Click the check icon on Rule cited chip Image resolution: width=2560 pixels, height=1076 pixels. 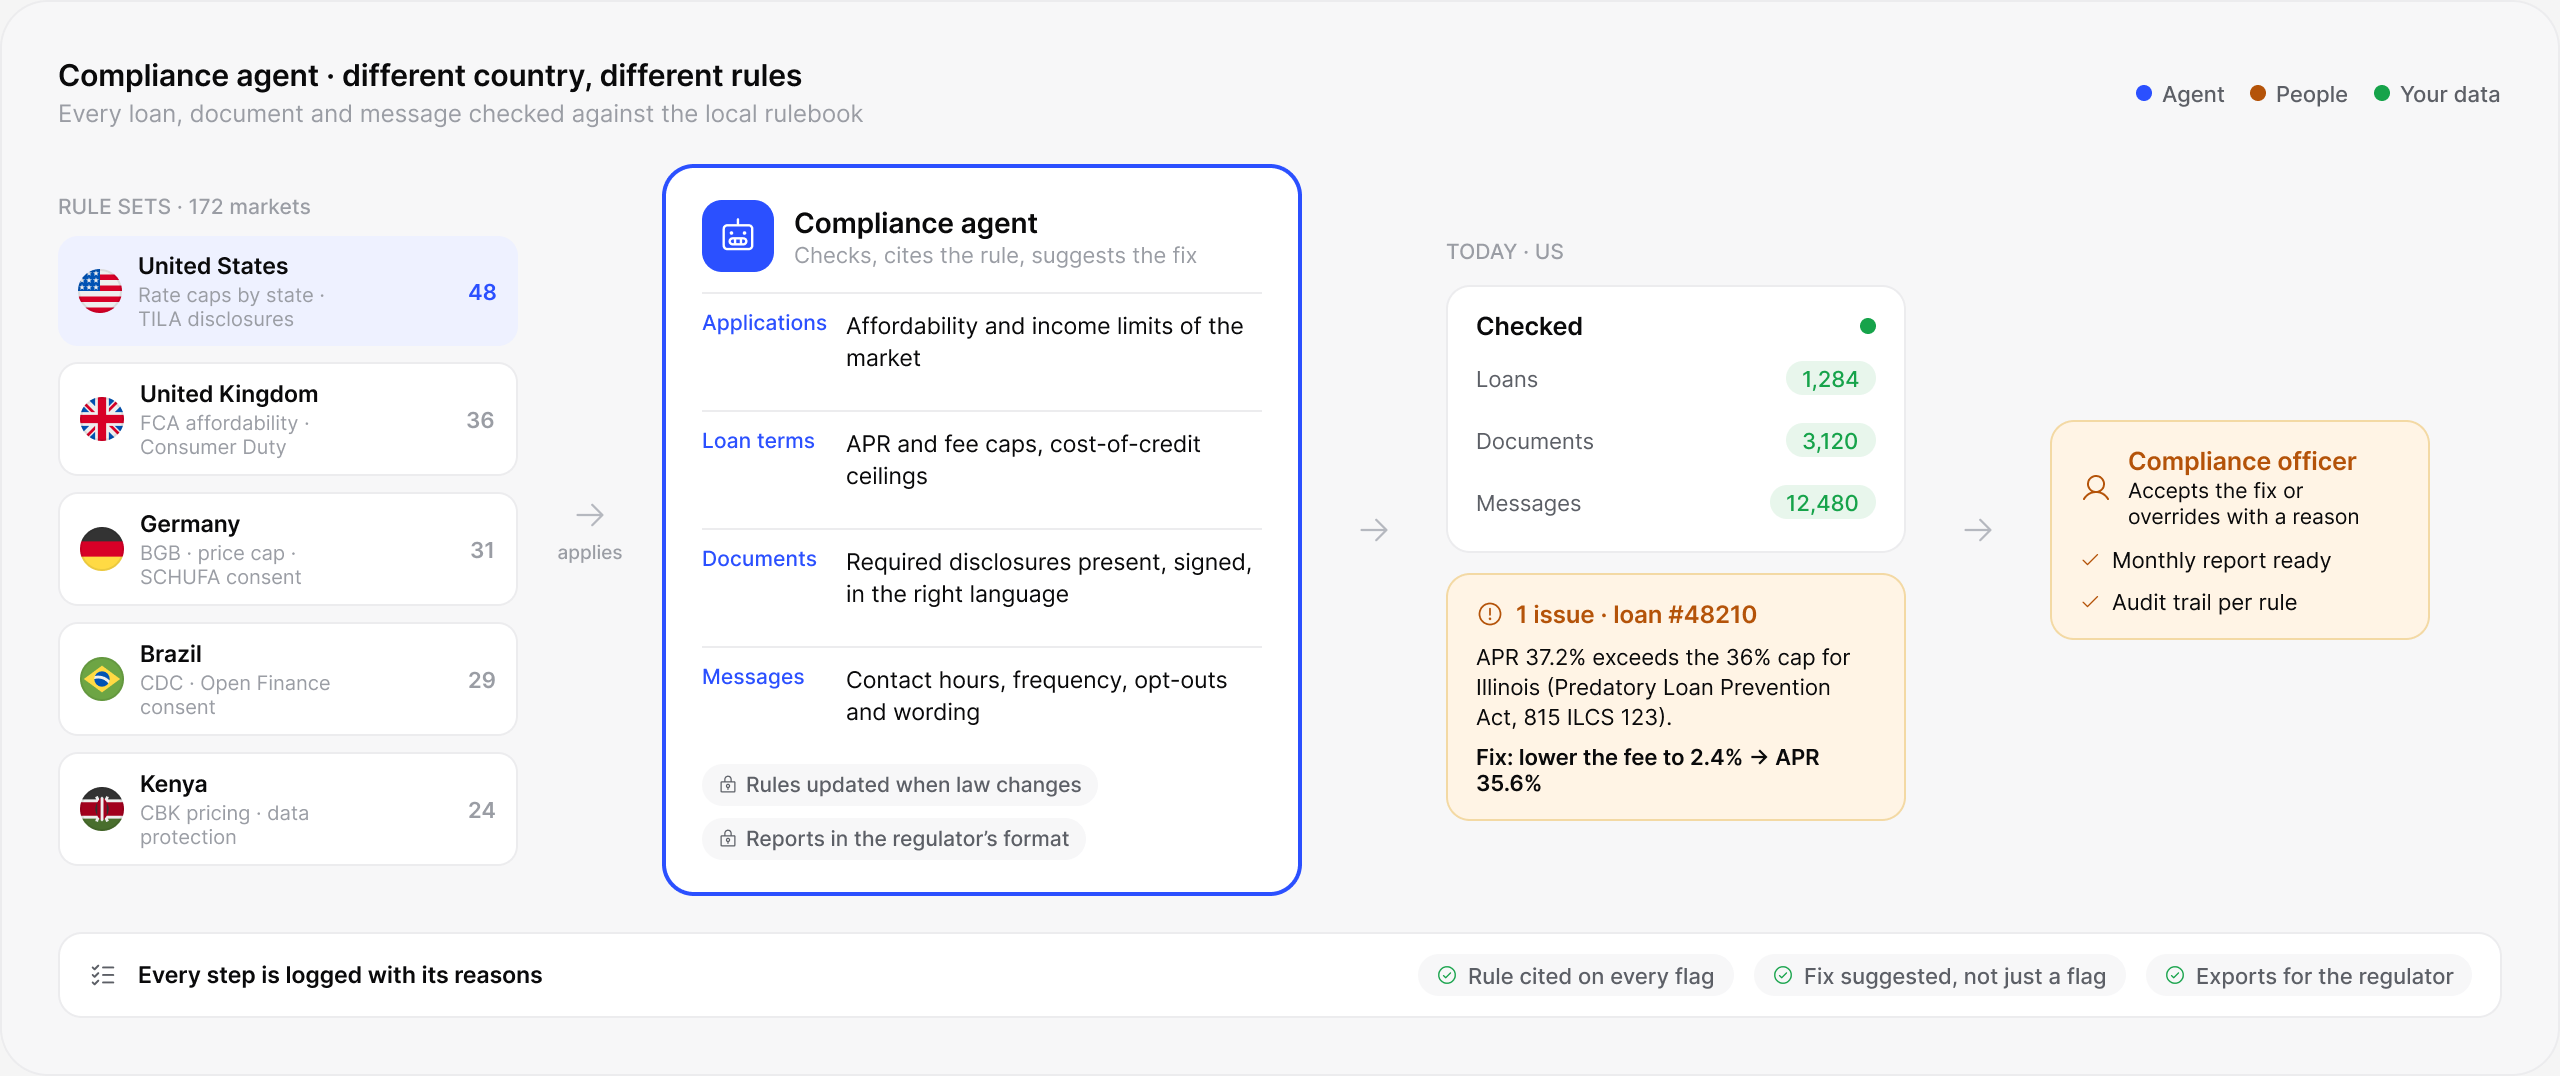(1447, 975)
